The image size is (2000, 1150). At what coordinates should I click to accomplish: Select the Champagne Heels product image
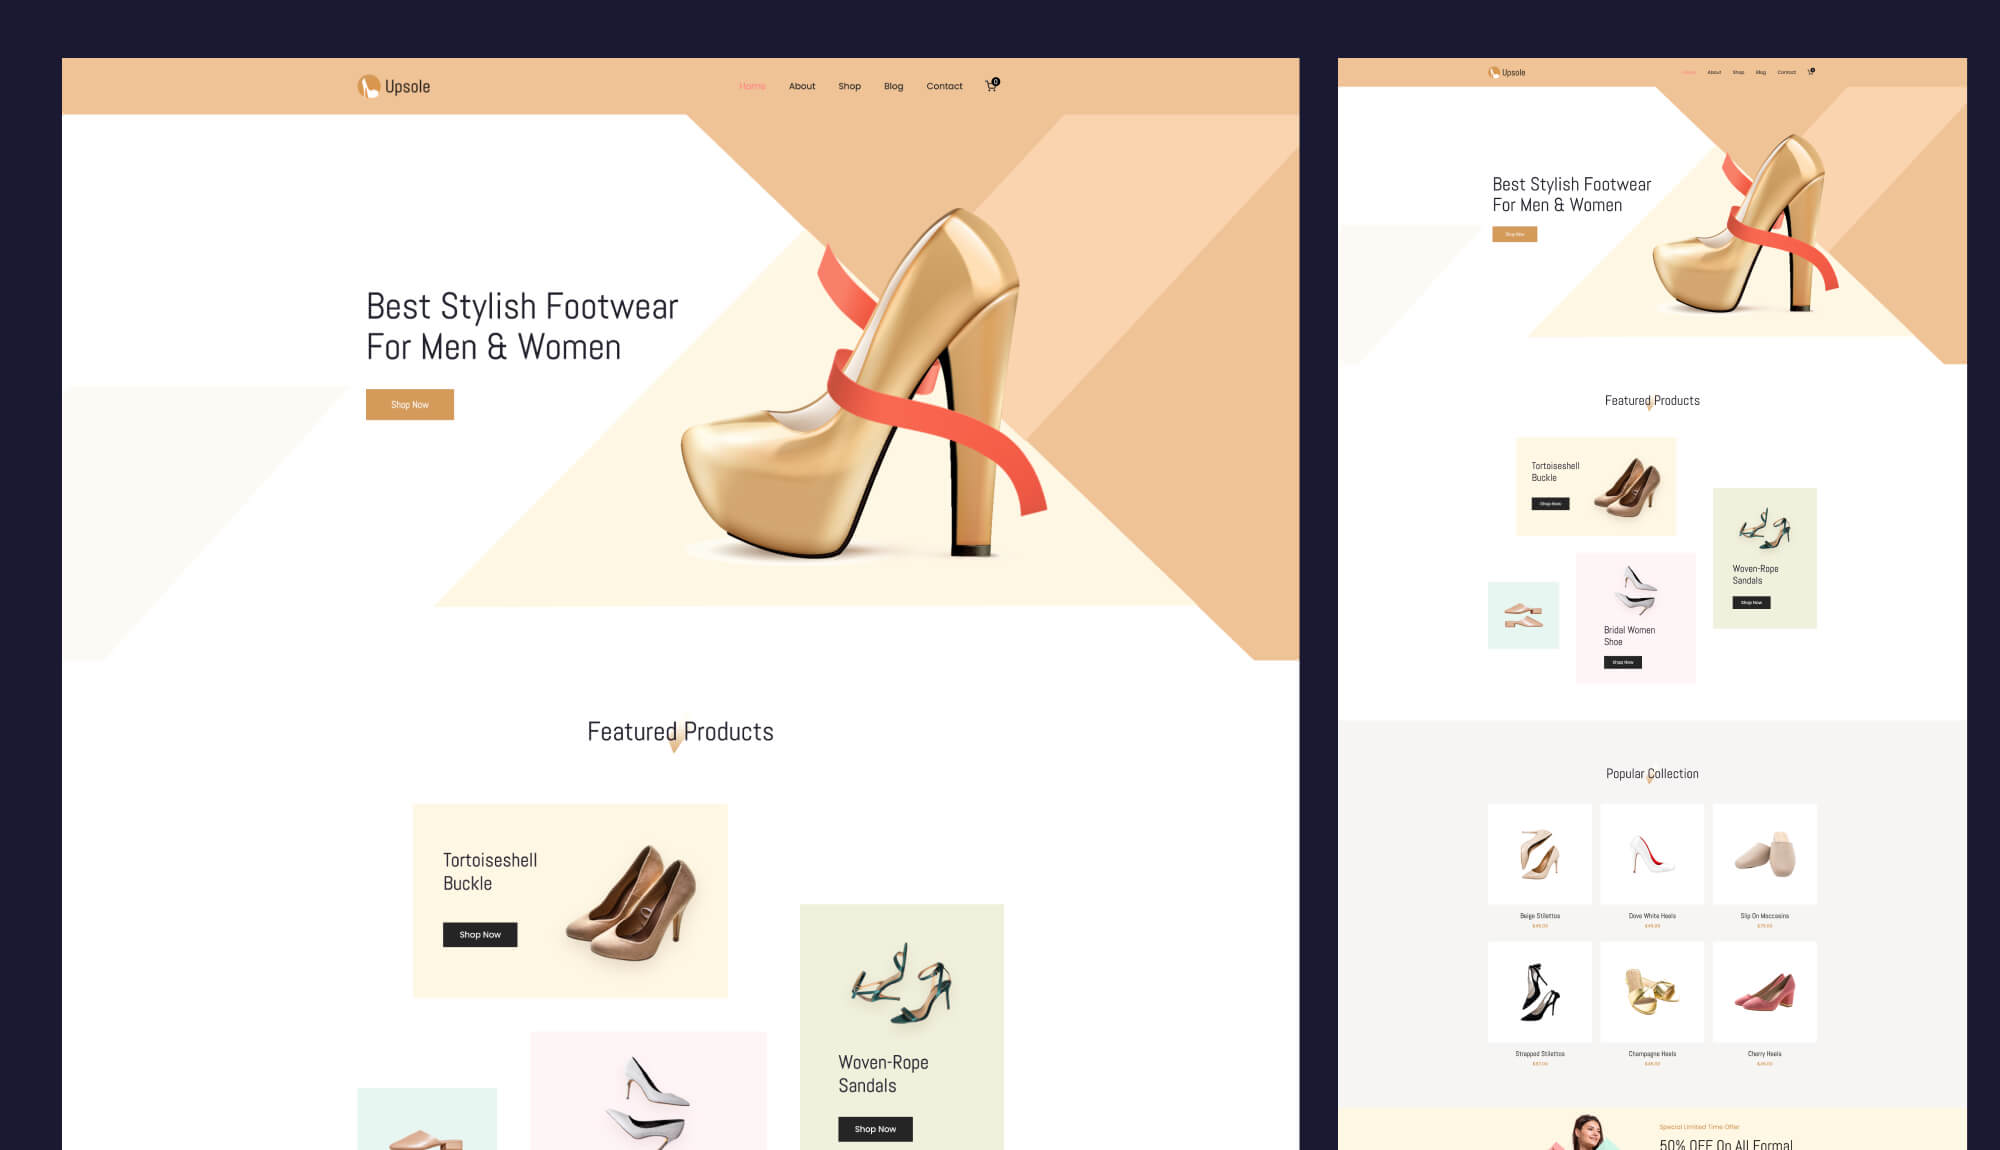(x=1651, y=992)
